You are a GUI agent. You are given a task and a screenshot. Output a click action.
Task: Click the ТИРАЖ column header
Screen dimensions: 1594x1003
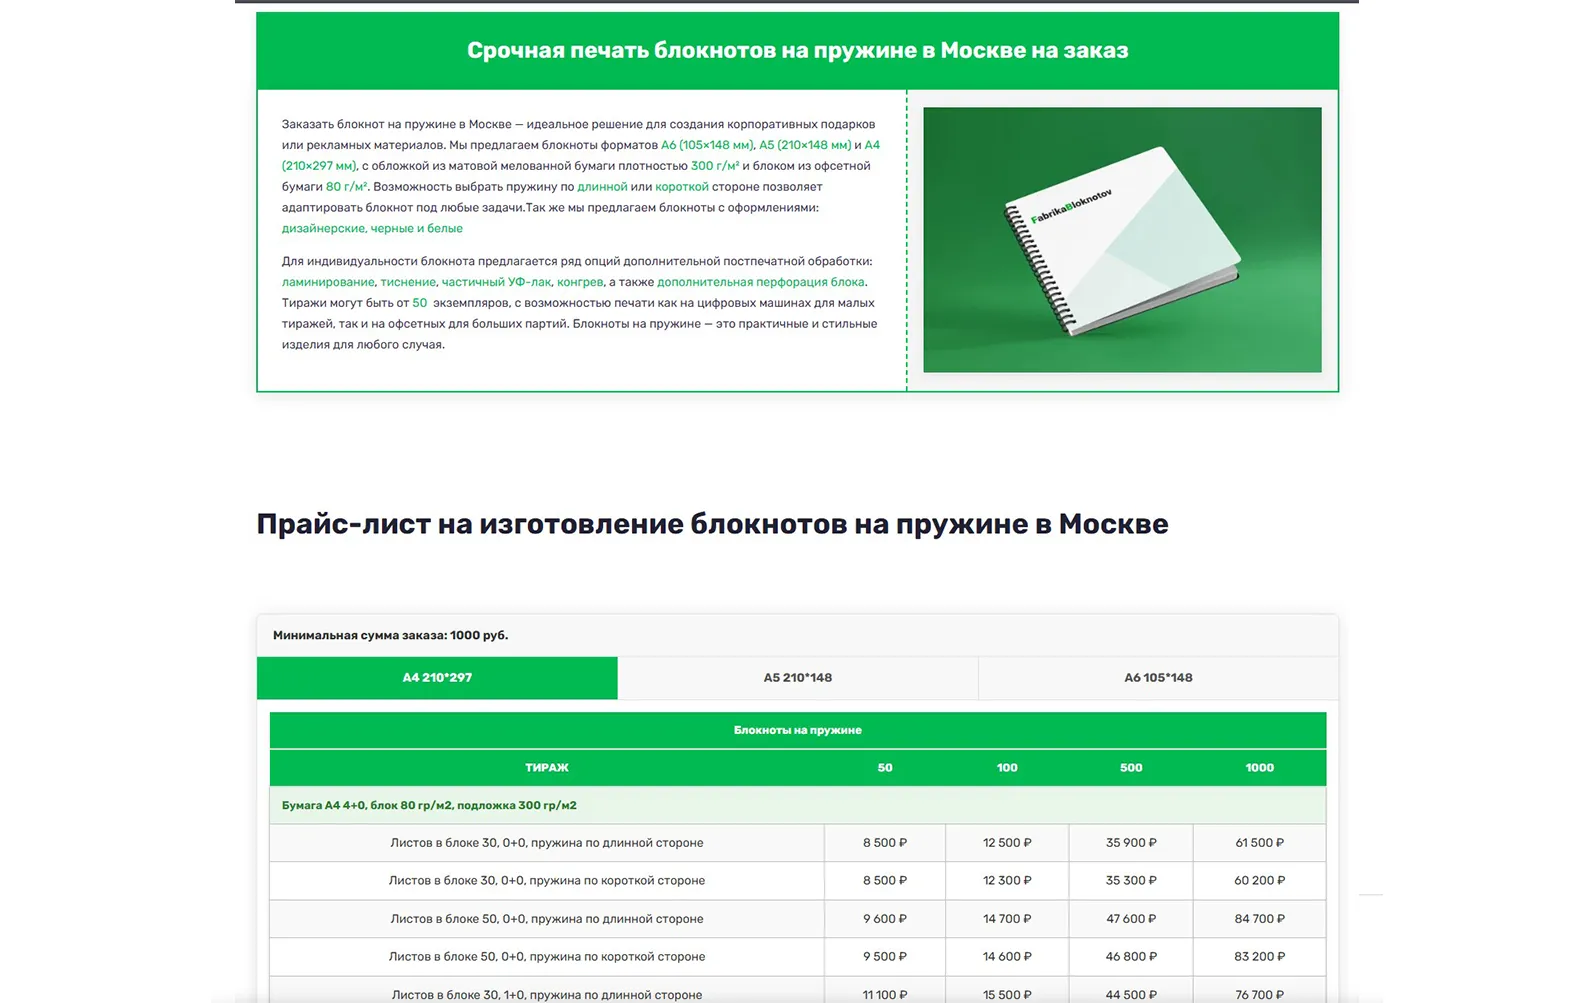[x=547, y=768]
